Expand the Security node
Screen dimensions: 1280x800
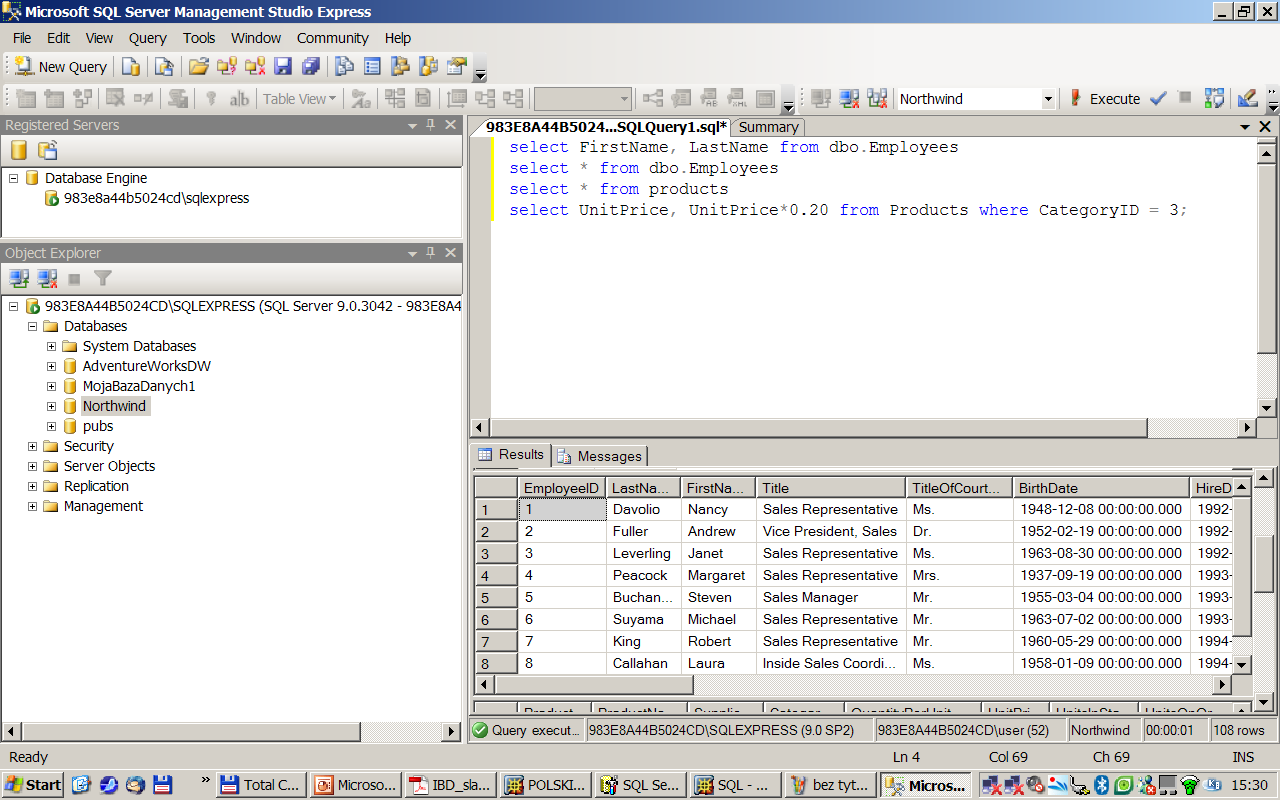pos(33,446)
